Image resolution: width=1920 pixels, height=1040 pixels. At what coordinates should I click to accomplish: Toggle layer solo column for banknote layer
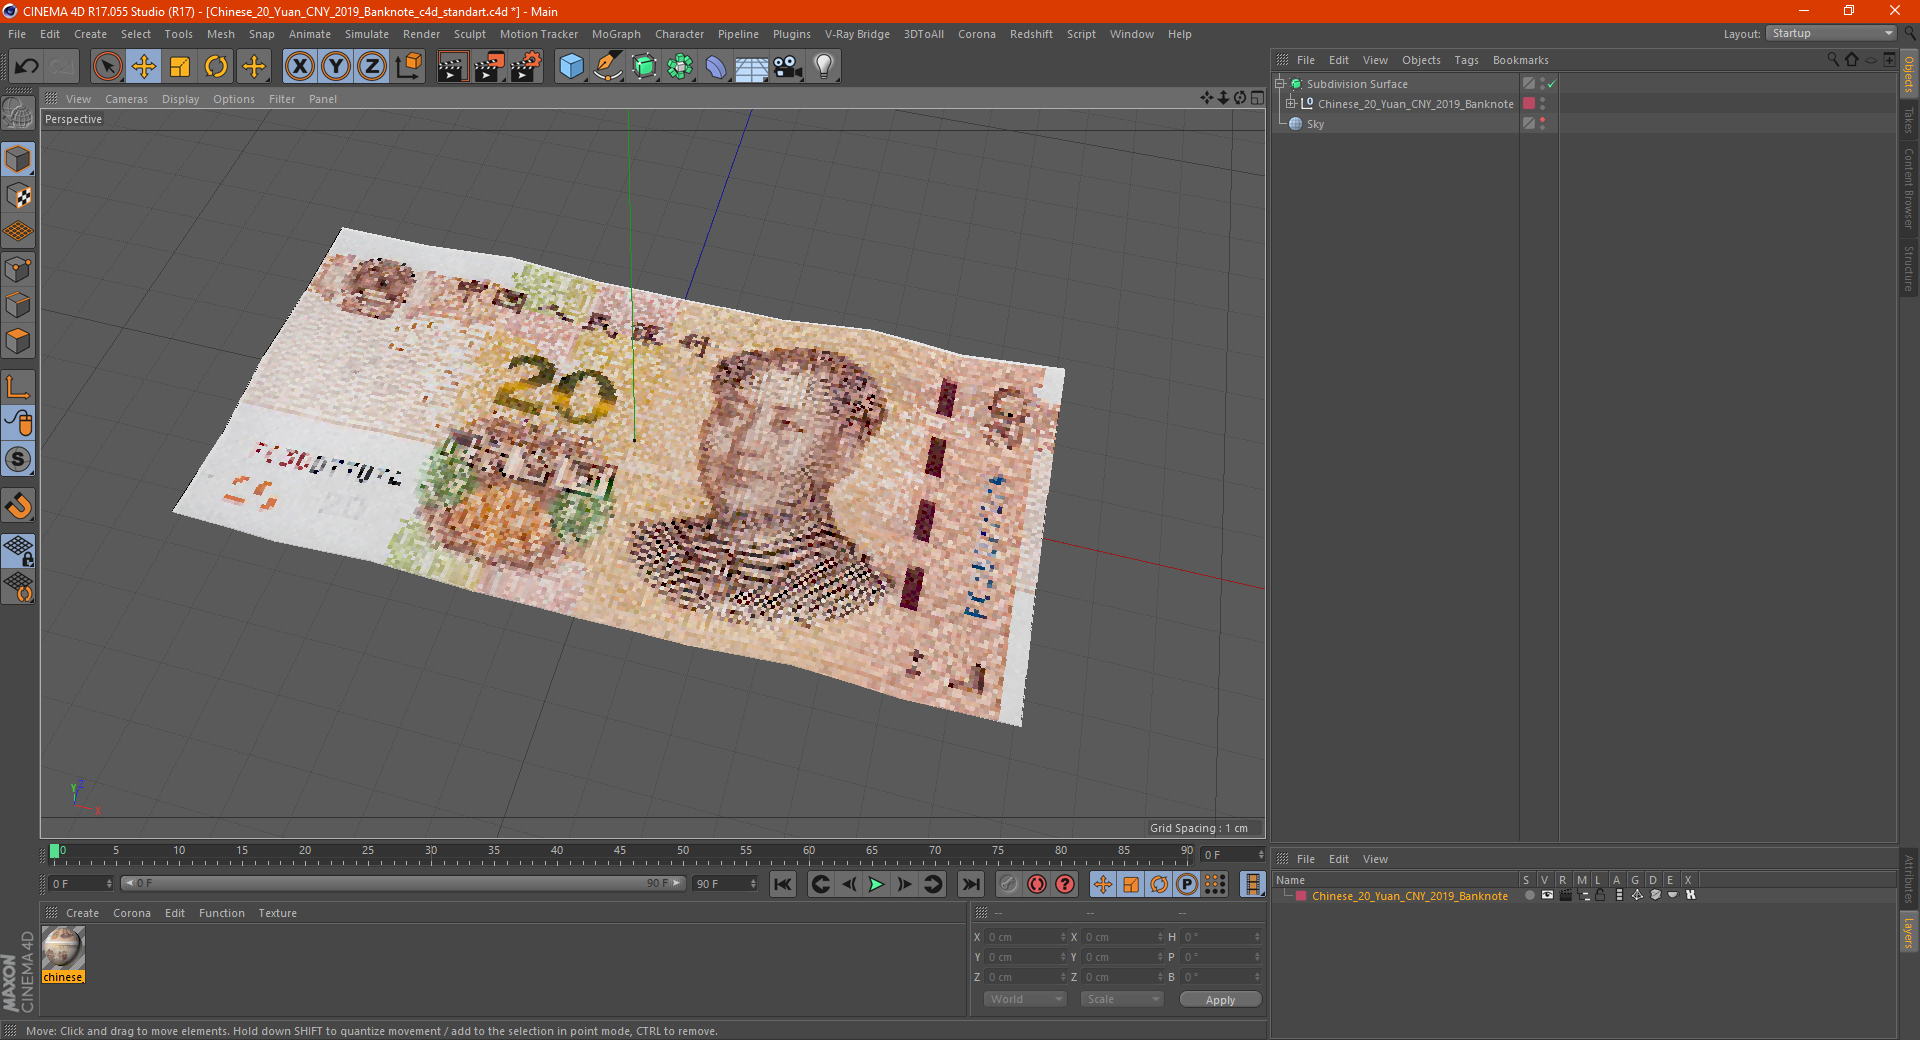1530,896
